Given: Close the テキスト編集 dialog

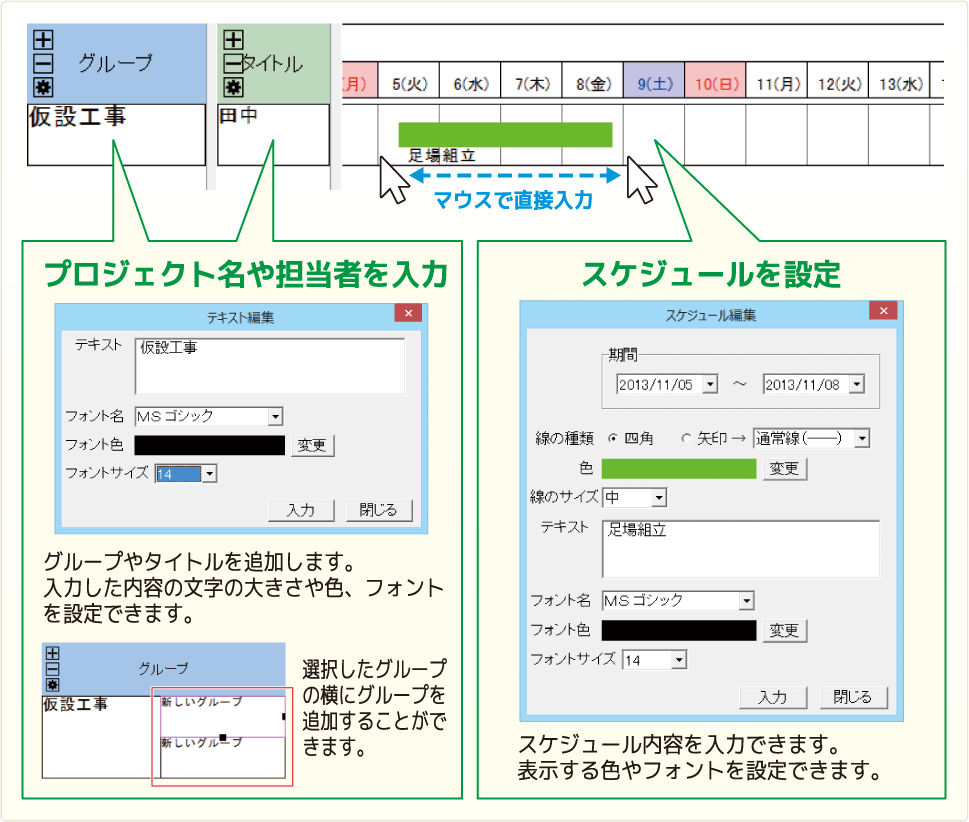Looking at the screenshot, I should [408, 313].
